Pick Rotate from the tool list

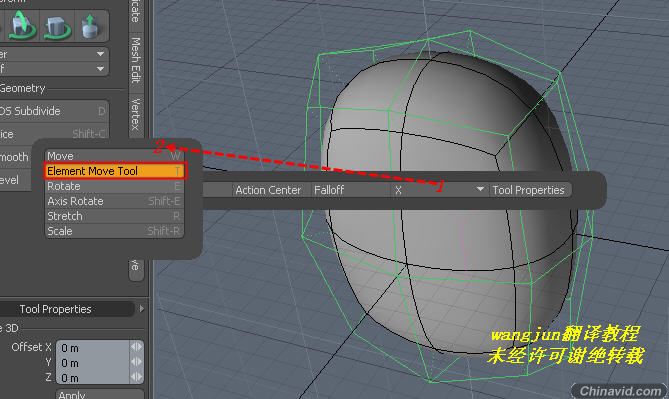[x=114, y=186]
